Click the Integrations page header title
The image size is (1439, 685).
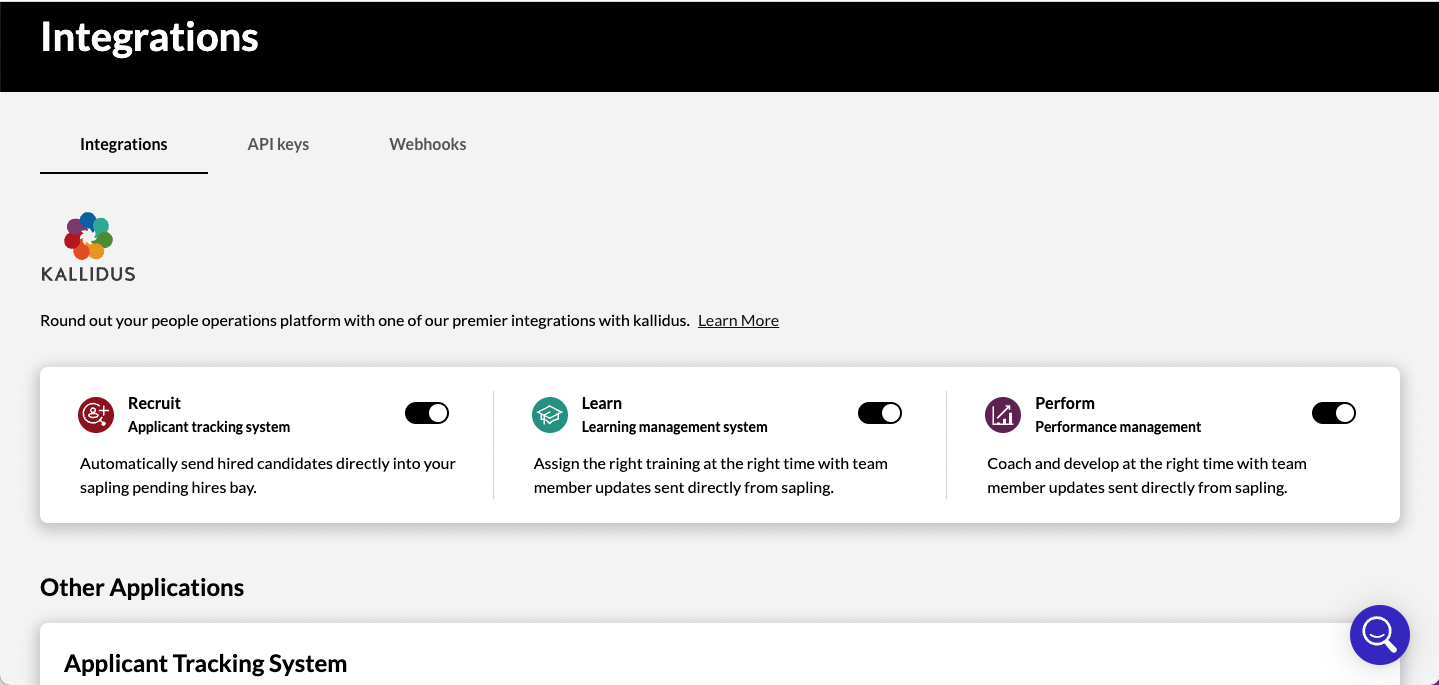tap(149, 37)
